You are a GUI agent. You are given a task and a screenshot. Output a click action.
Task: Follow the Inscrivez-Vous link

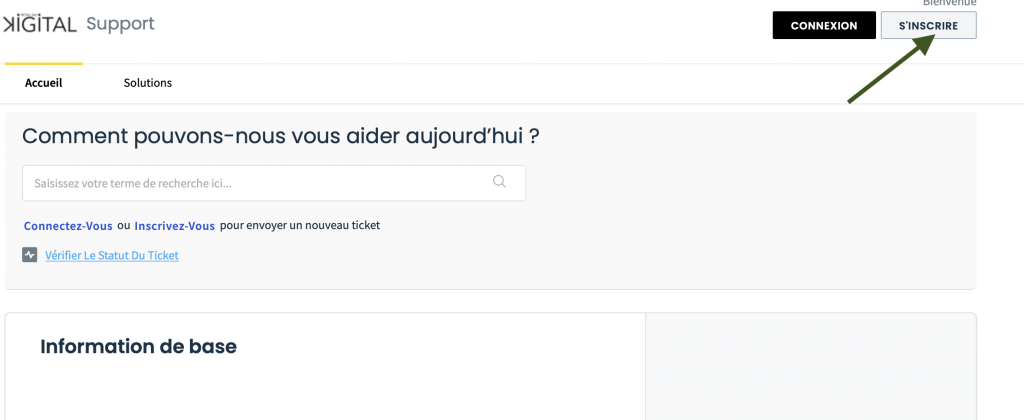click(x=175, y=226)
